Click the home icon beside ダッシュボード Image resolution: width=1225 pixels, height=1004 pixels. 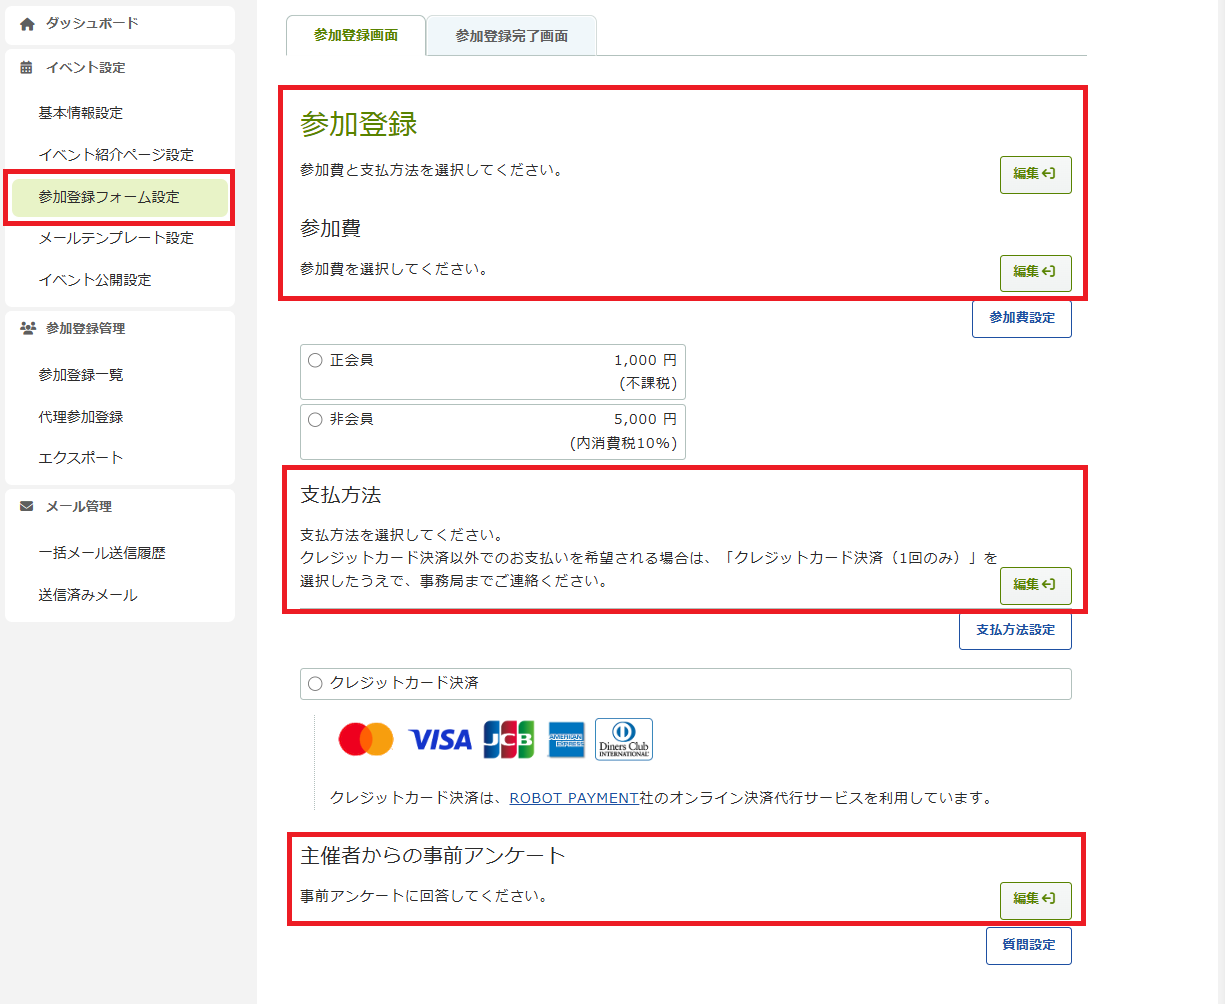[27, 24]
